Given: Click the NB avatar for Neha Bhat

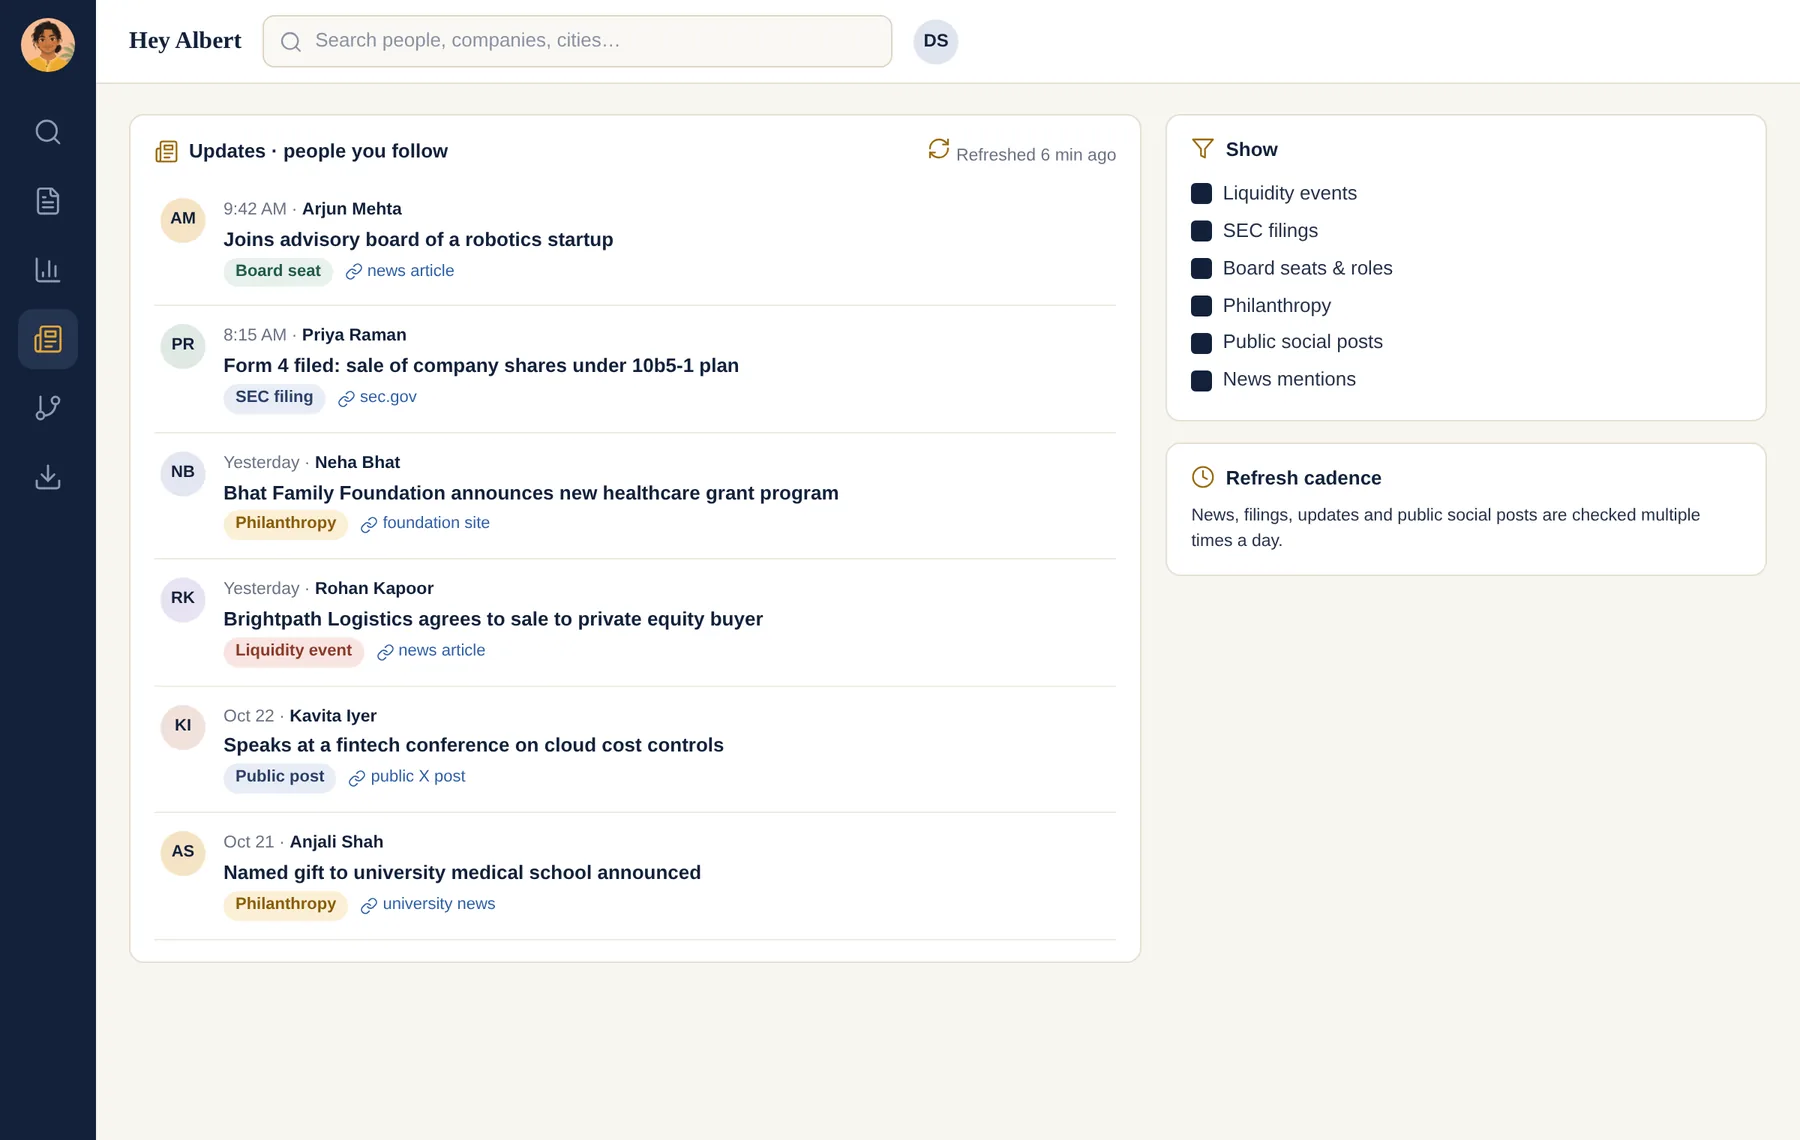Looking at the screenshot, I should (x=183, y=472).
